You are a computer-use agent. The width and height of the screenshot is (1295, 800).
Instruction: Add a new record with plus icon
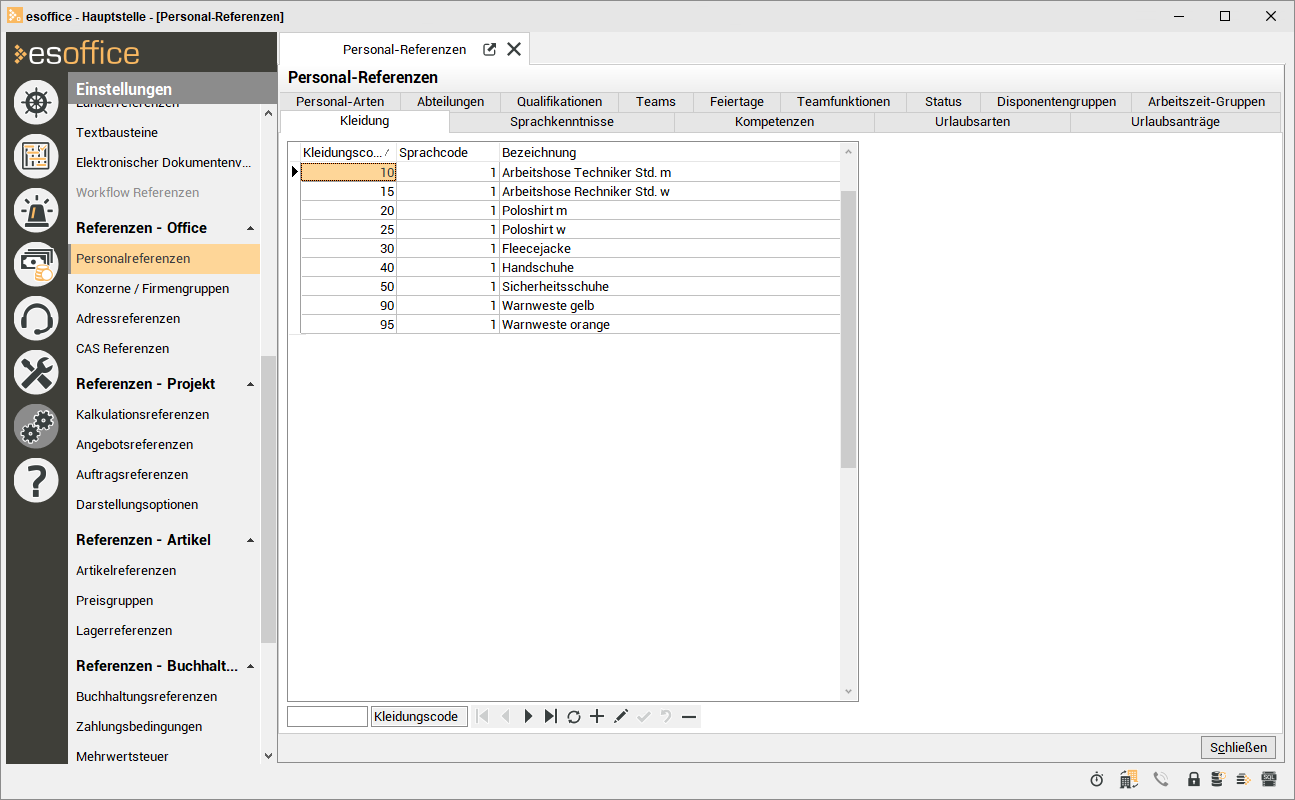tap(597, 716)
